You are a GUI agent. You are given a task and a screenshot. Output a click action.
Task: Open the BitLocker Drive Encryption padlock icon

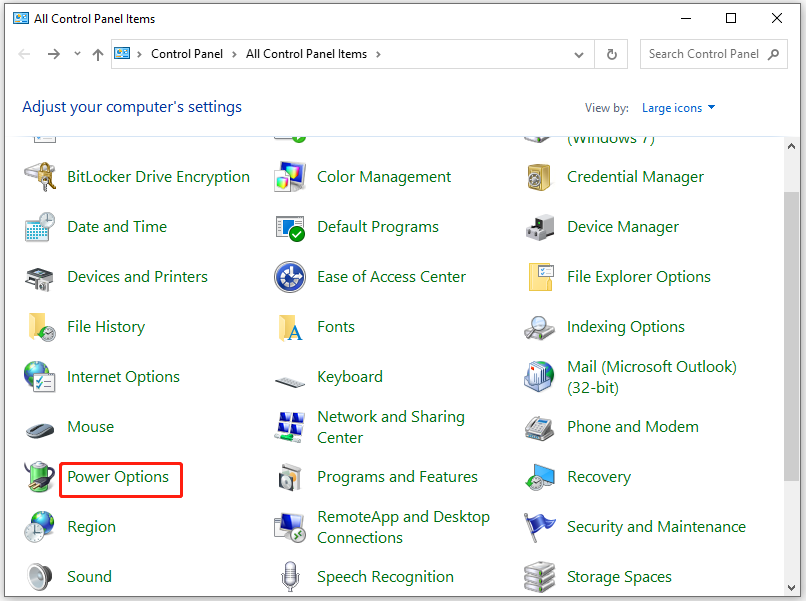pos(40,176)
